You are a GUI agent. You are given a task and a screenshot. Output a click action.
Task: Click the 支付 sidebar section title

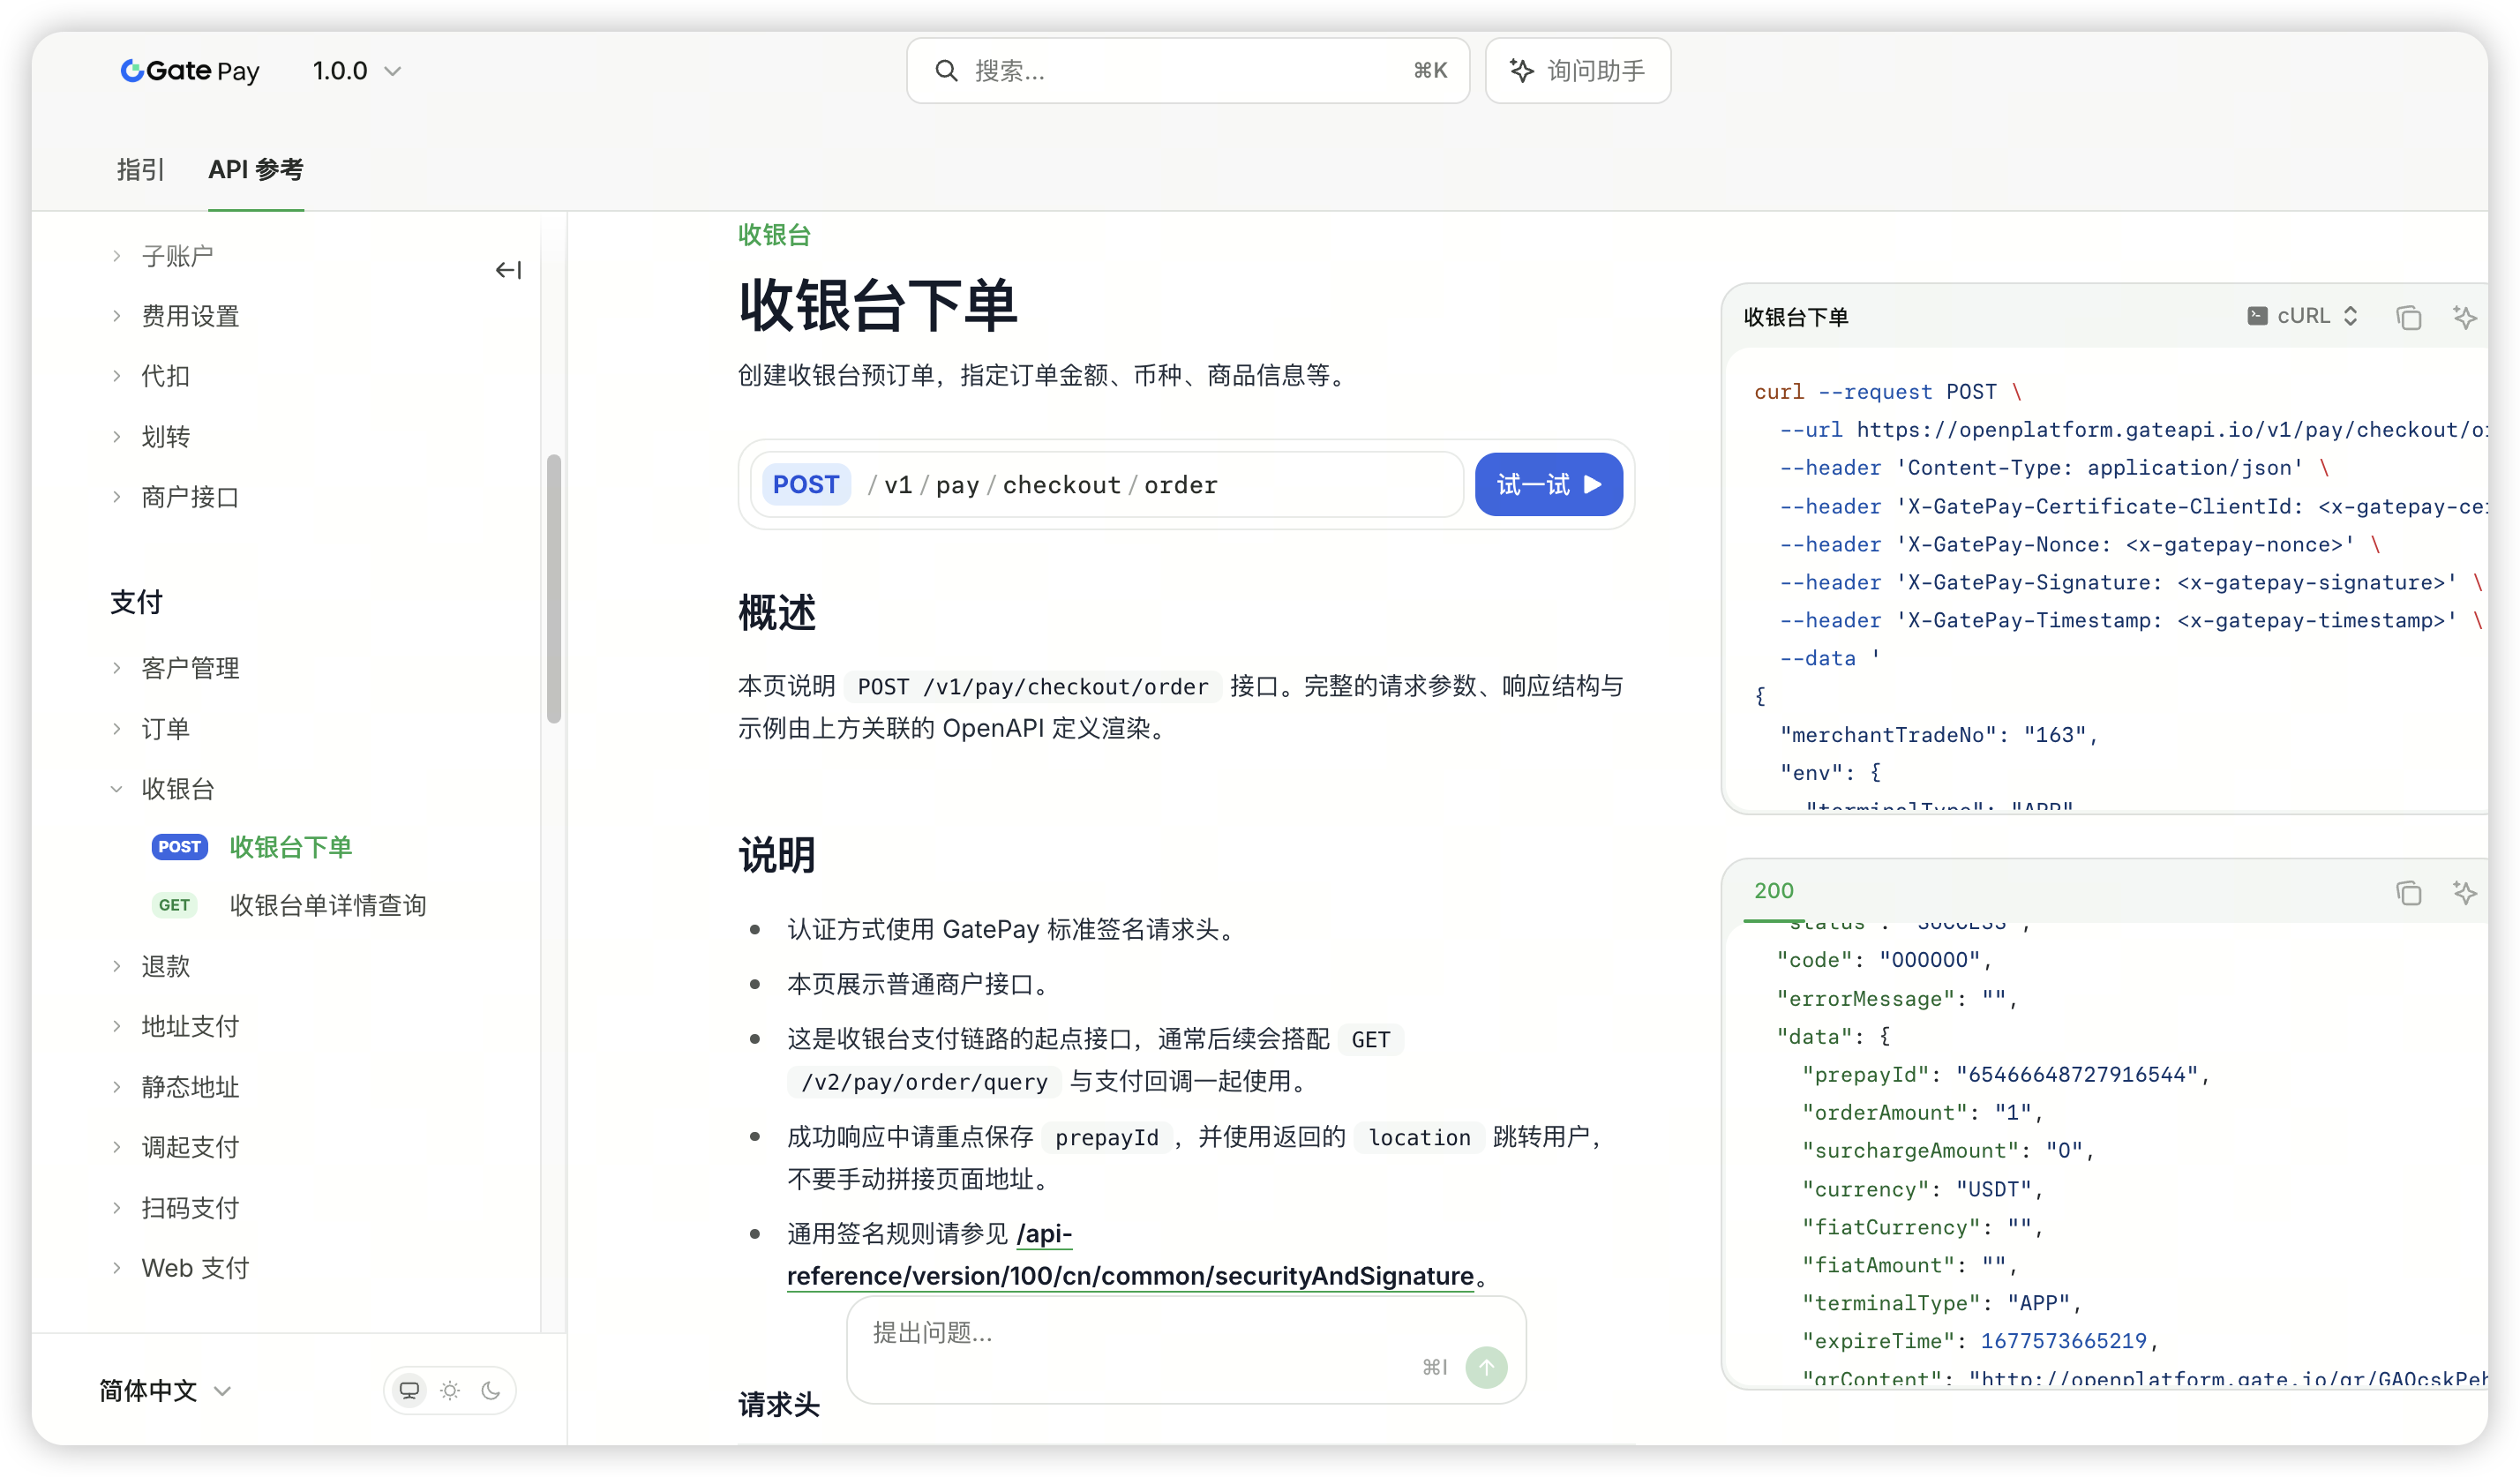point(136,603)
